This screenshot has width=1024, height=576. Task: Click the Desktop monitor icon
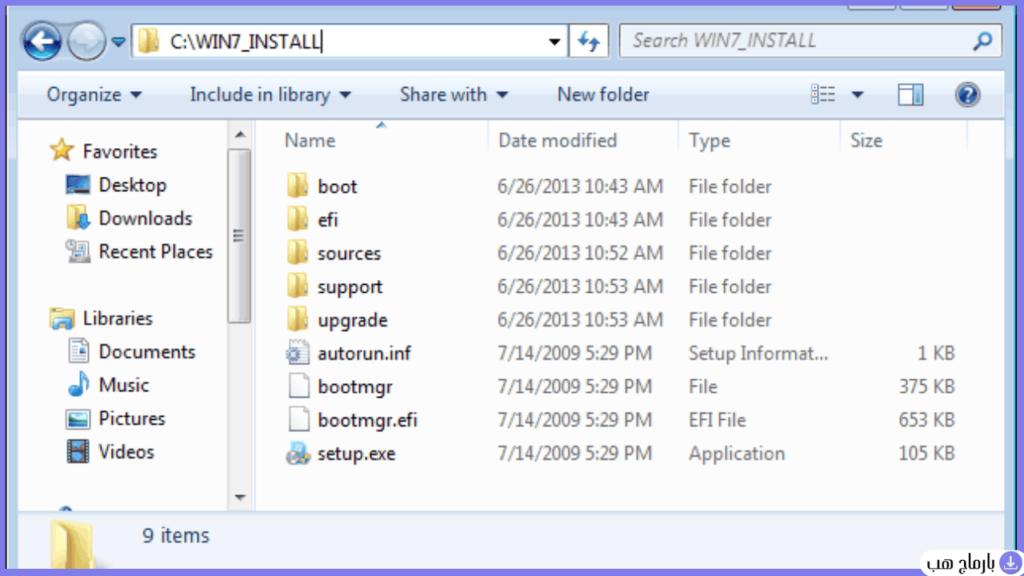coord(78,185)
